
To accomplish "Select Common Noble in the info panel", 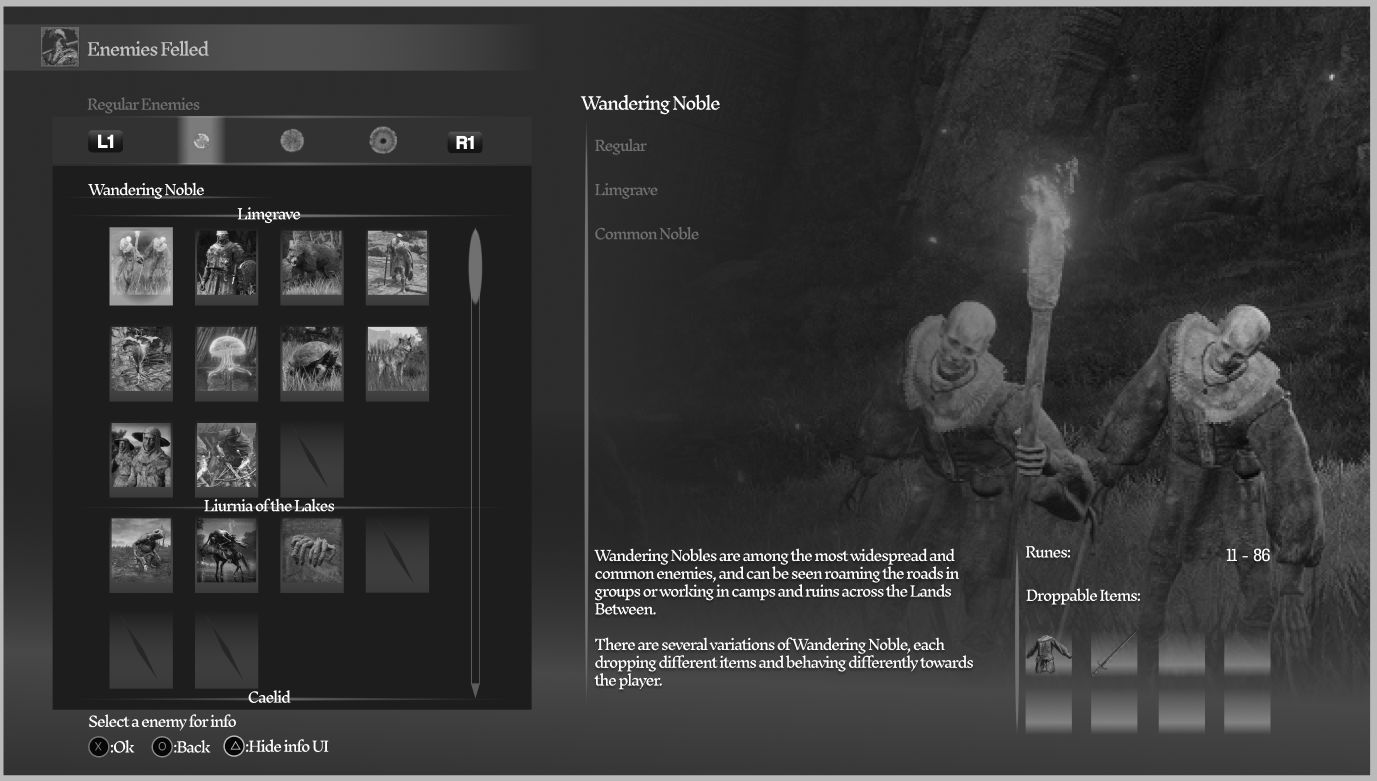I will tap(647, 233).
